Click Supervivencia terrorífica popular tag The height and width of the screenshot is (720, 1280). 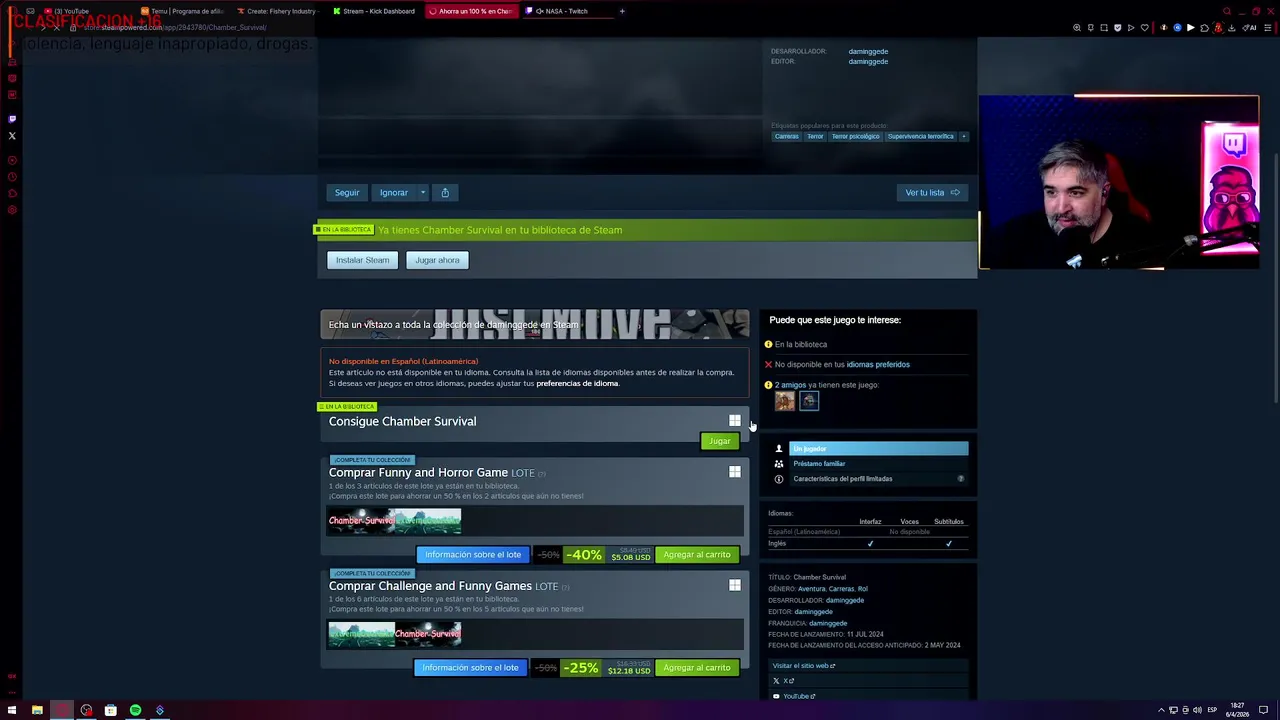tap(921, 136)
